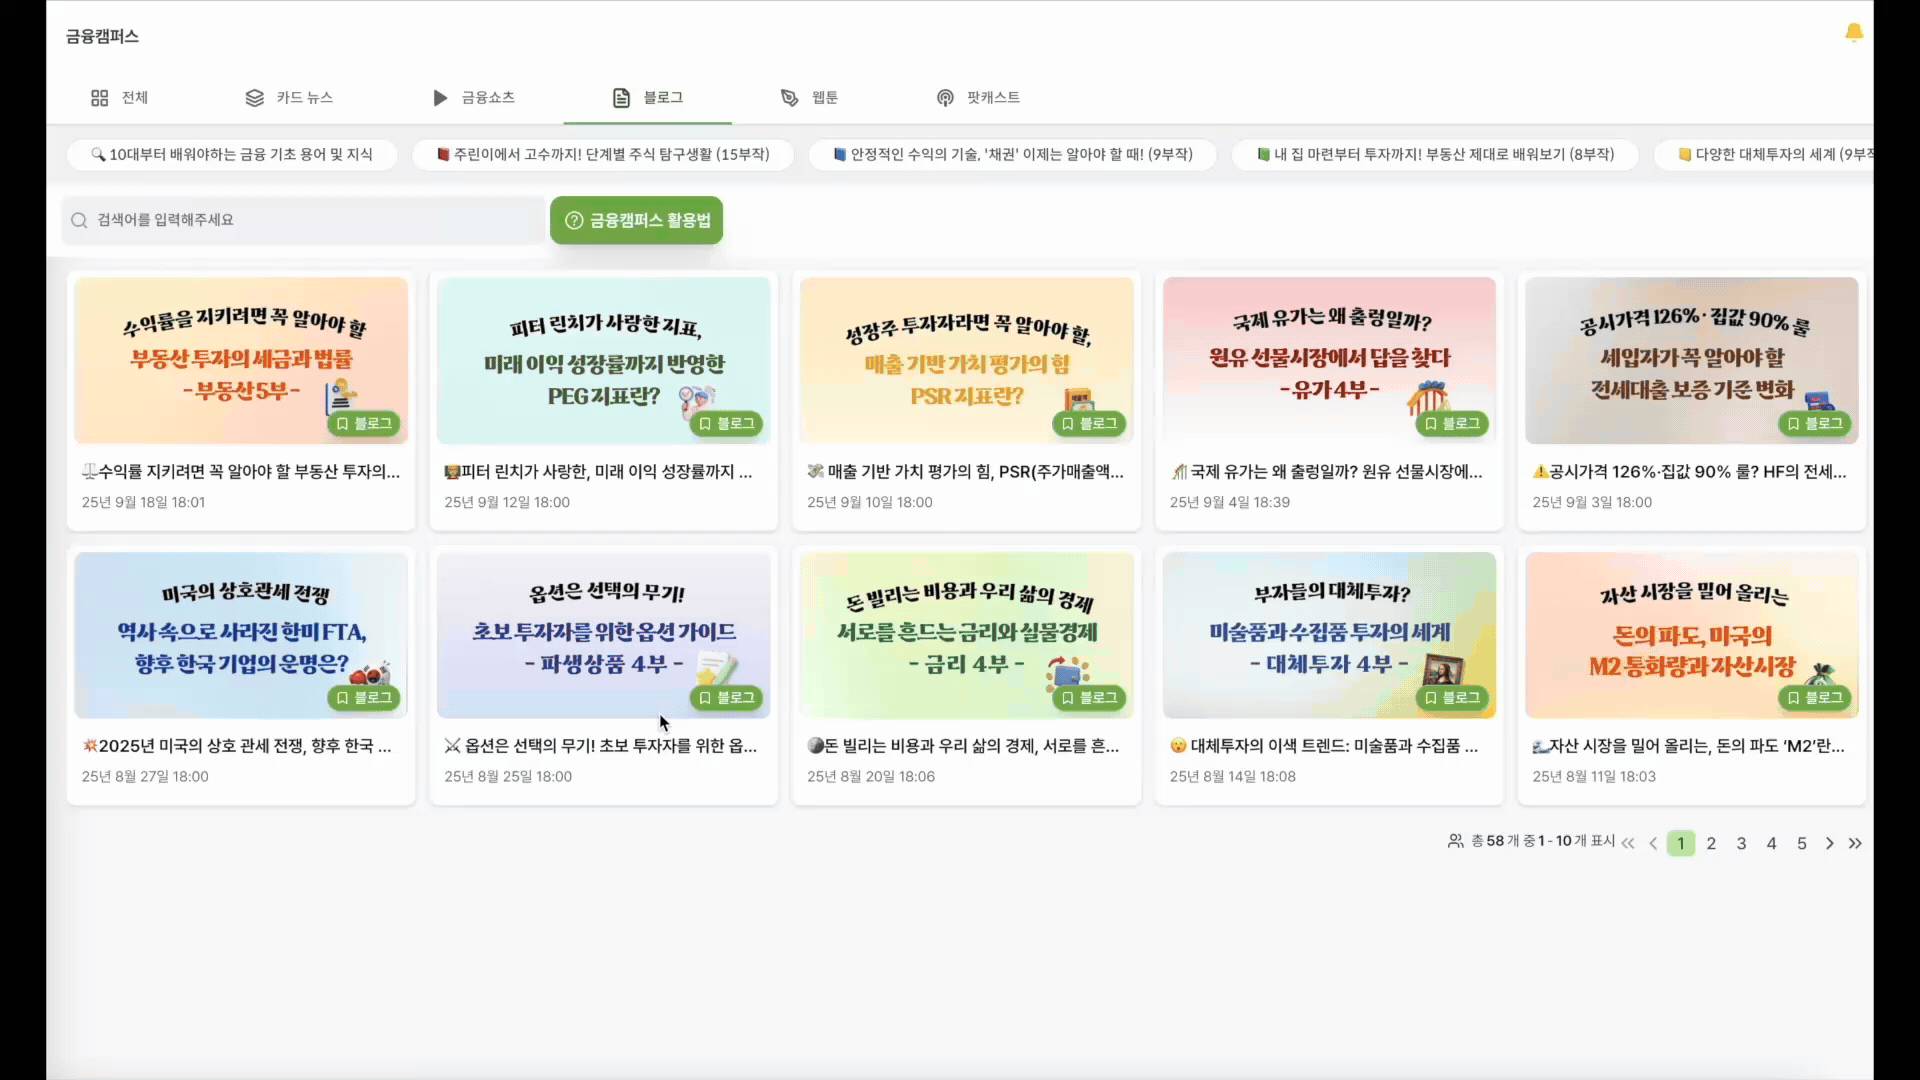Open page 3 of blog results
This screenshot has height=1080, width=1920.
[x=1741, y=843]
